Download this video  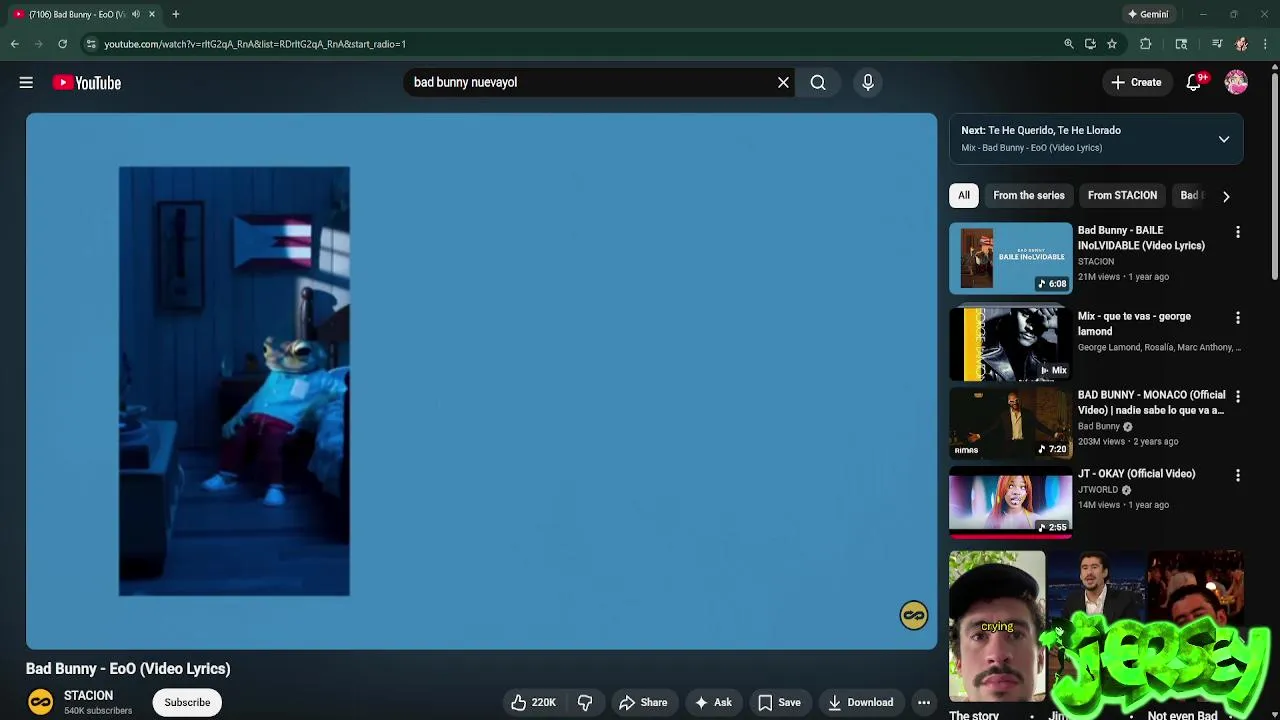860,702
